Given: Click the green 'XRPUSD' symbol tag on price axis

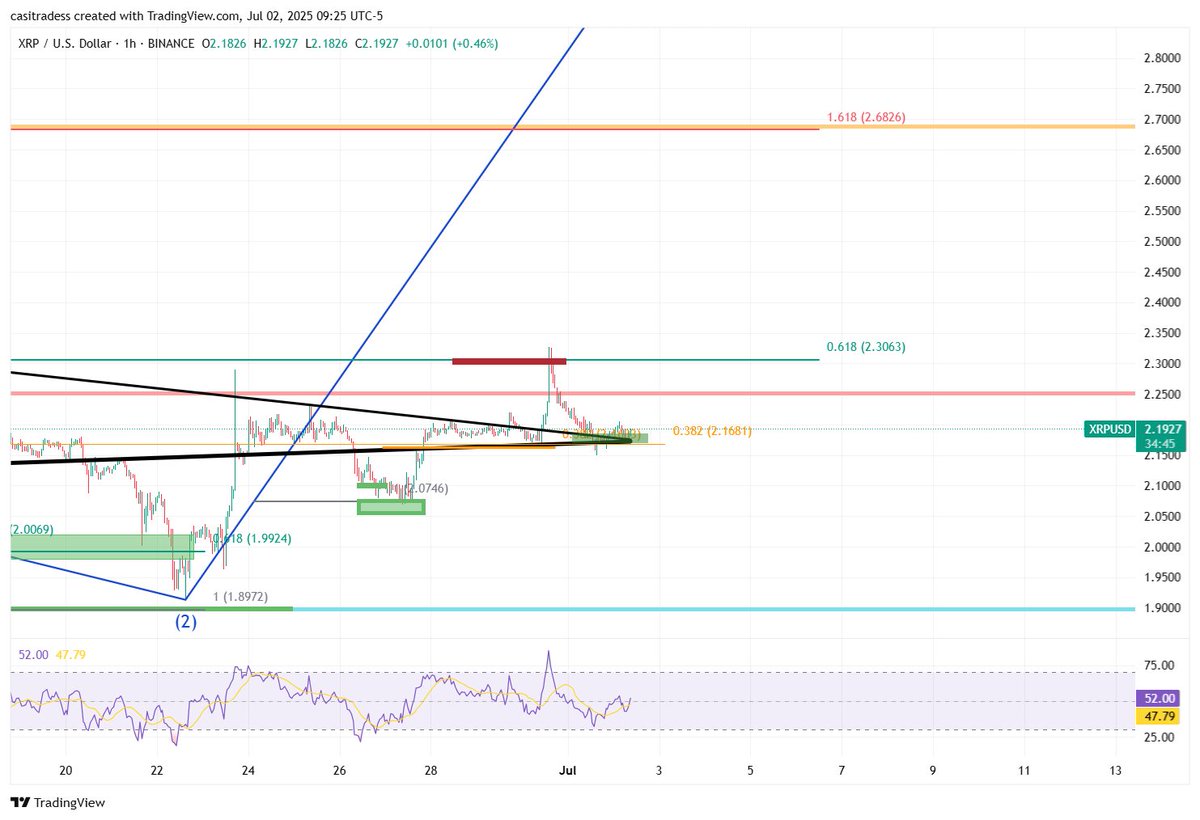Looking at the screenshot, I should (x=1110, y=429).
